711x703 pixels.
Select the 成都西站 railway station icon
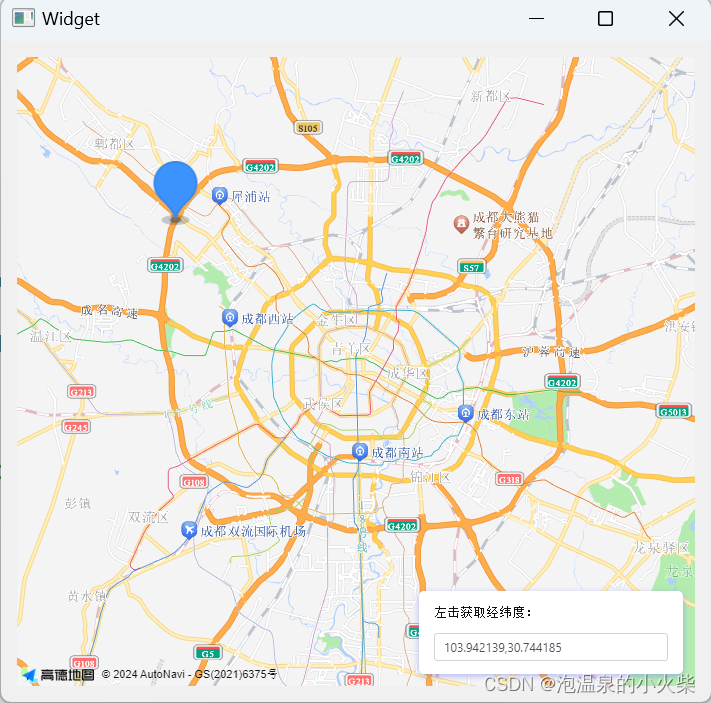[x=230, y=318]
